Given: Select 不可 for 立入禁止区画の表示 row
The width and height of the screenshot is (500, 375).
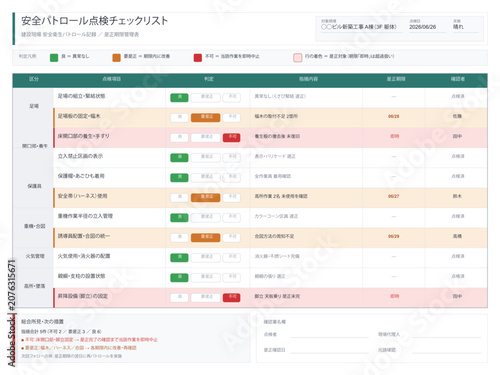Looking at the screenshot, I should pos(231,157).
